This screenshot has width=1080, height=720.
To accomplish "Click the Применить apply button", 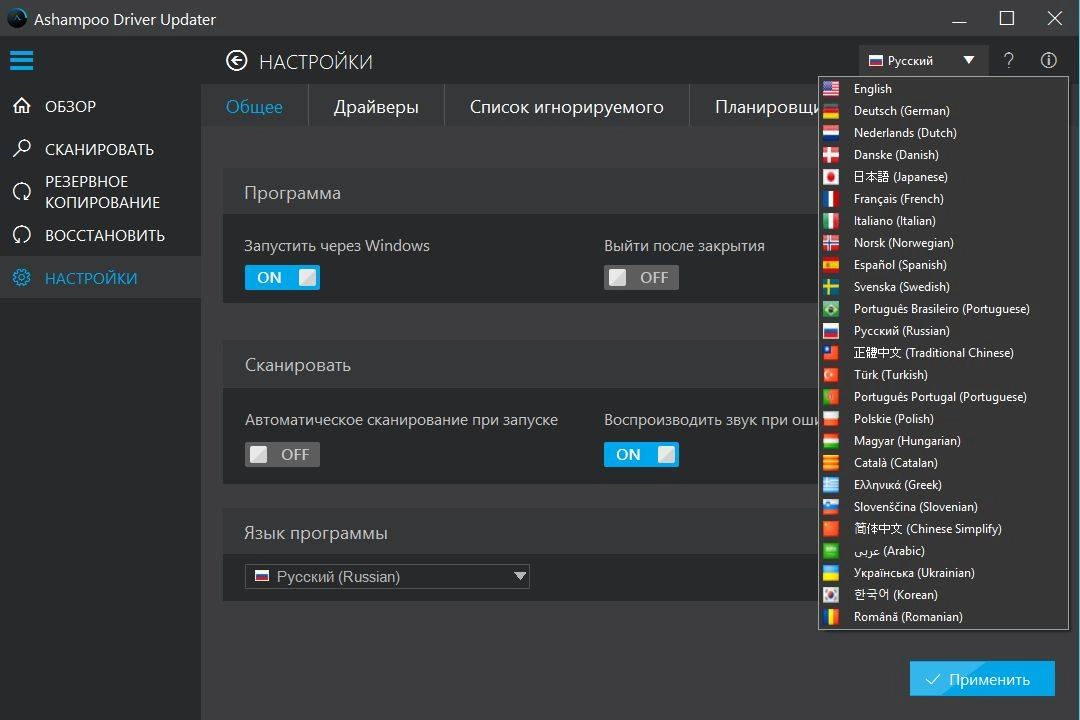I will (982, 679).
